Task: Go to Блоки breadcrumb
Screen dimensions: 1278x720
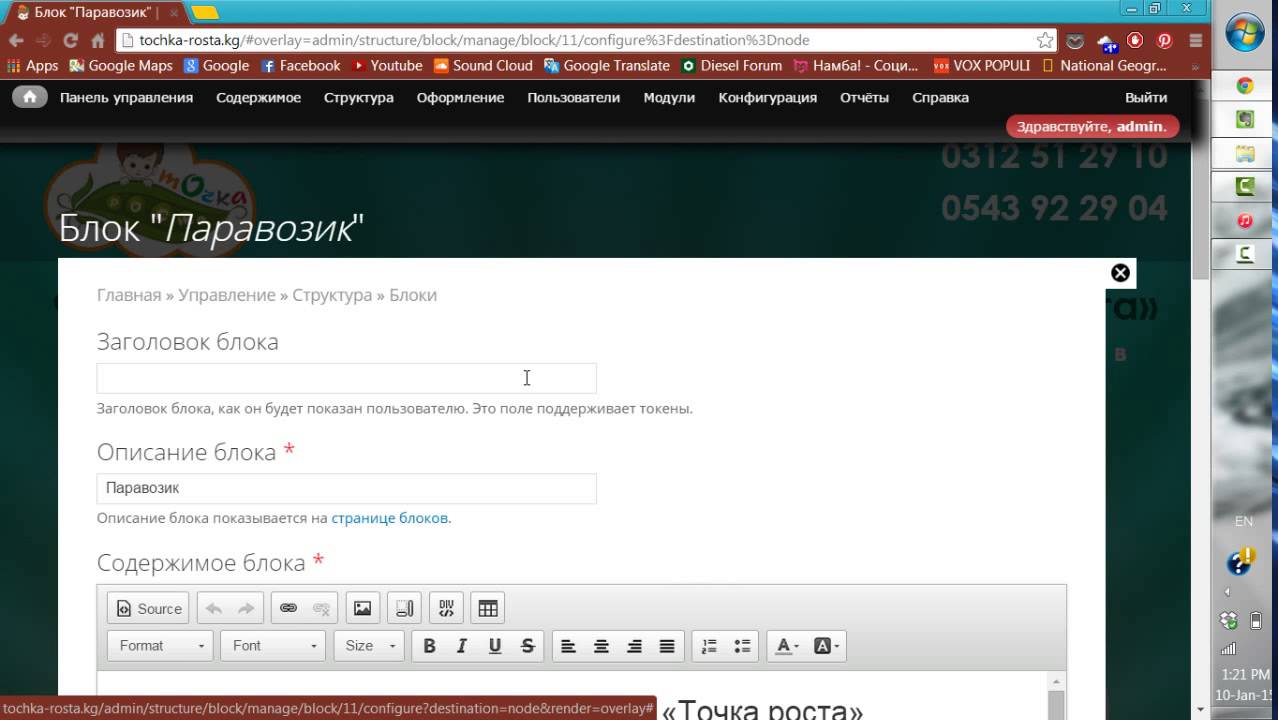Action: tap(413, 295)
